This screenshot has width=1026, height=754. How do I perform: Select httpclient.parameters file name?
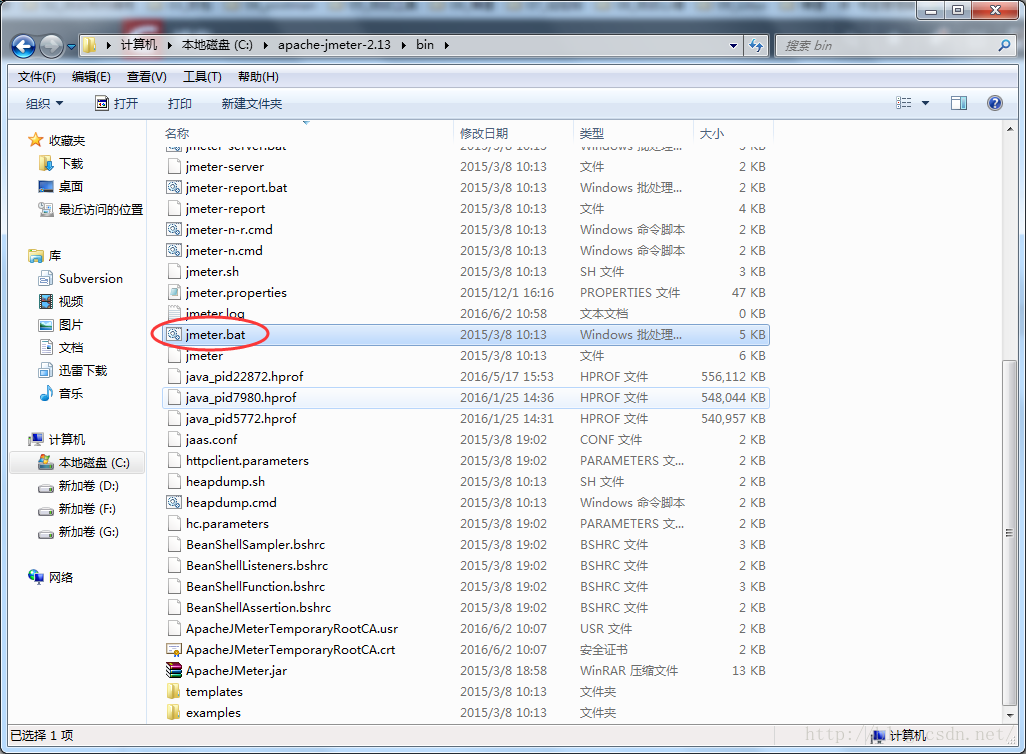247,460
